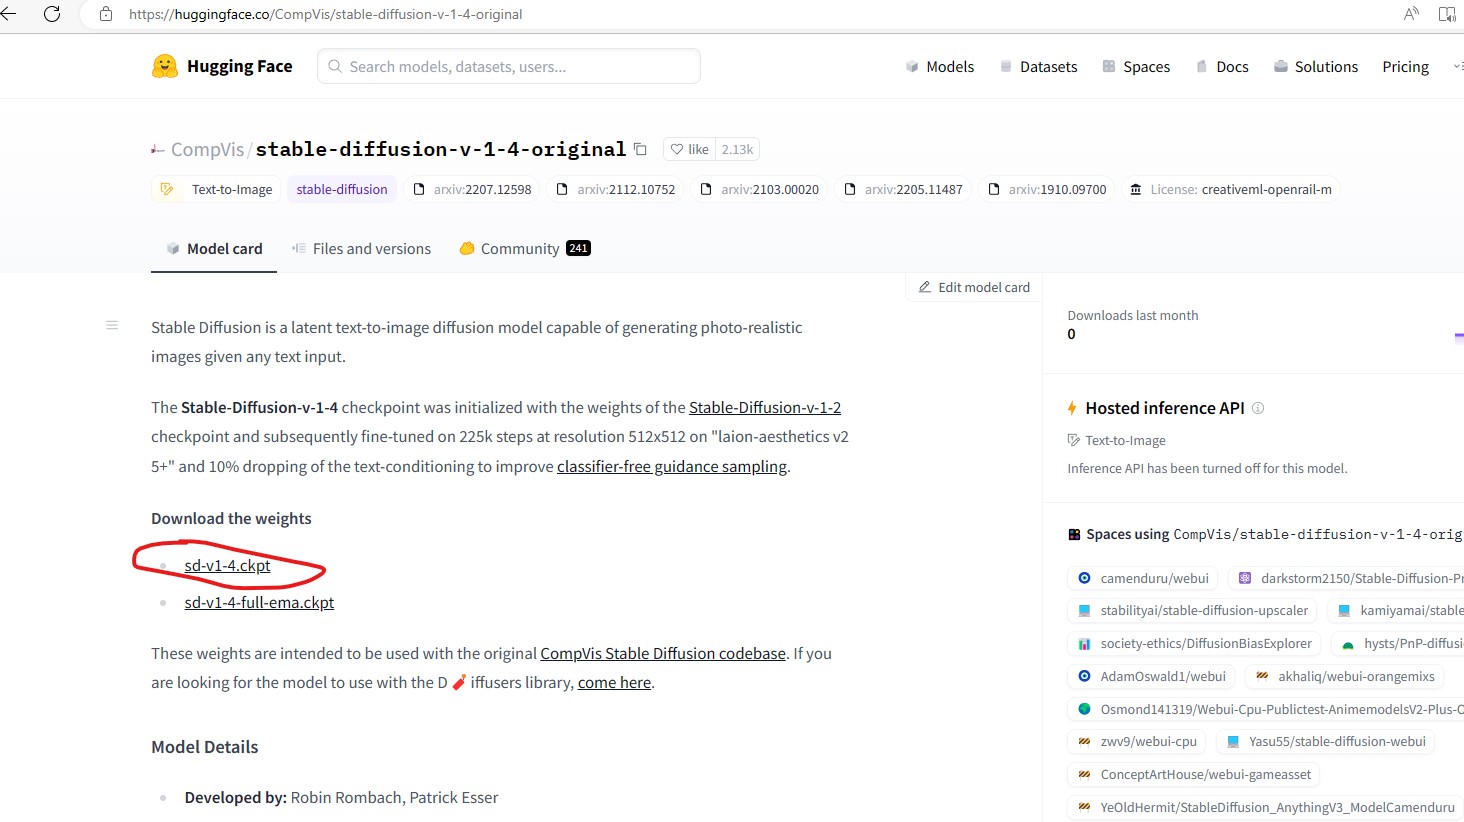Click the browser back arrow
Screen dimensions: 1464x822
[8, 14]
